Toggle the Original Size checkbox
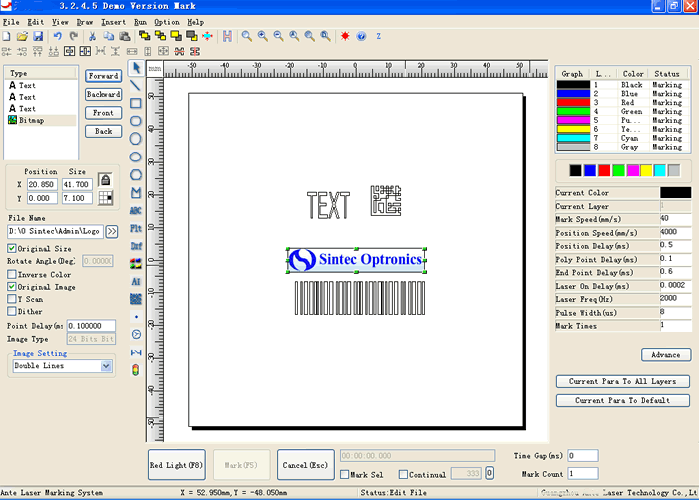The width and height of the screenshot is (699, 500). [x=12, y=248]
